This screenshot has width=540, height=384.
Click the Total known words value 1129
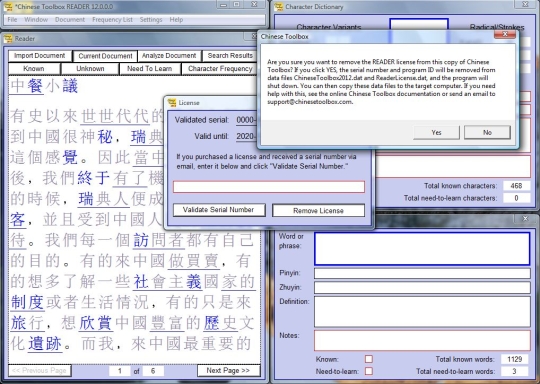pos(515,359)
